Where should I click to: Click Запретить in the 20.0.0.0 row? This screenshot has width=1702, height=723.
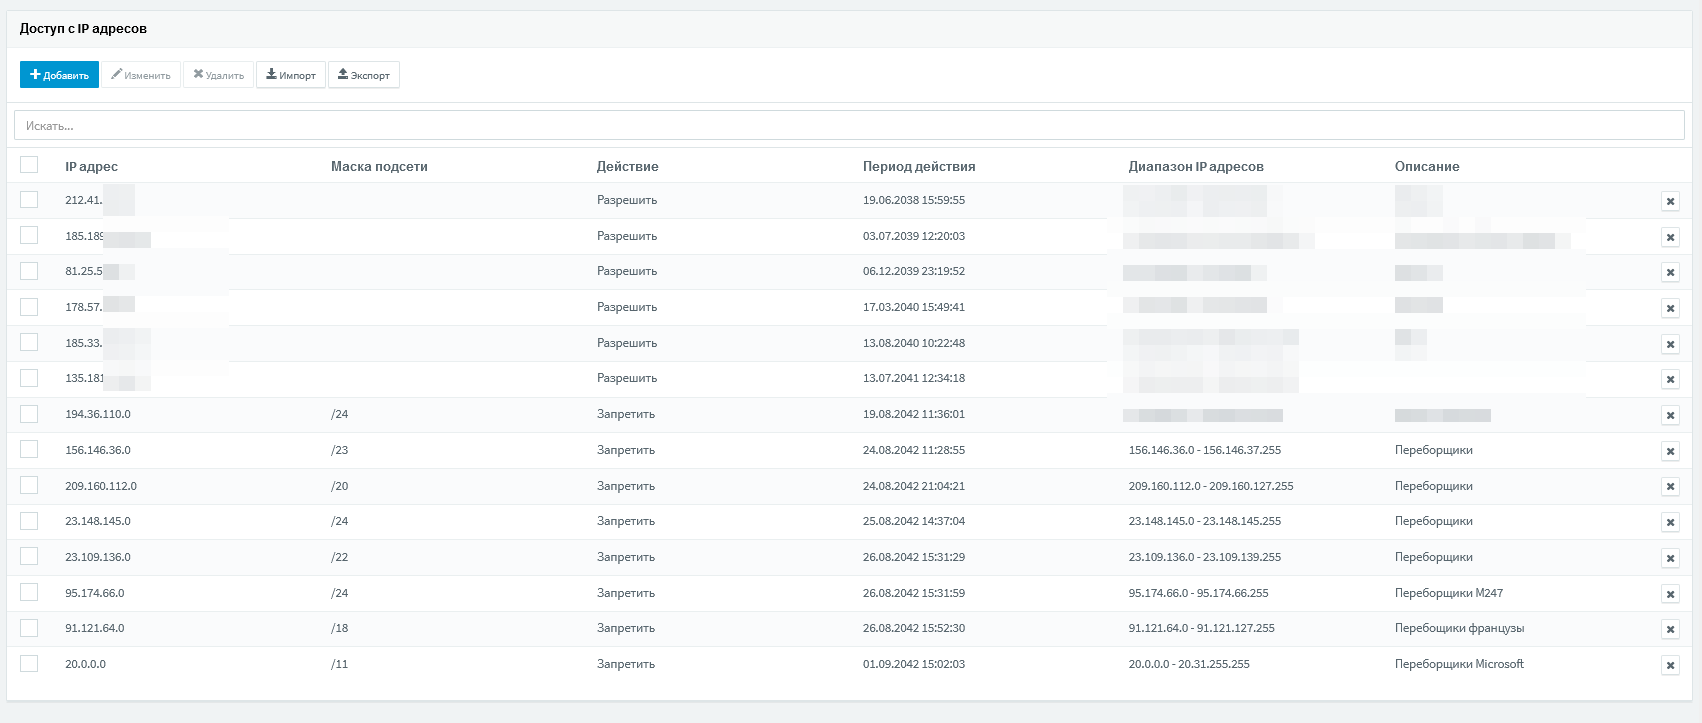[x=626, y=664]
